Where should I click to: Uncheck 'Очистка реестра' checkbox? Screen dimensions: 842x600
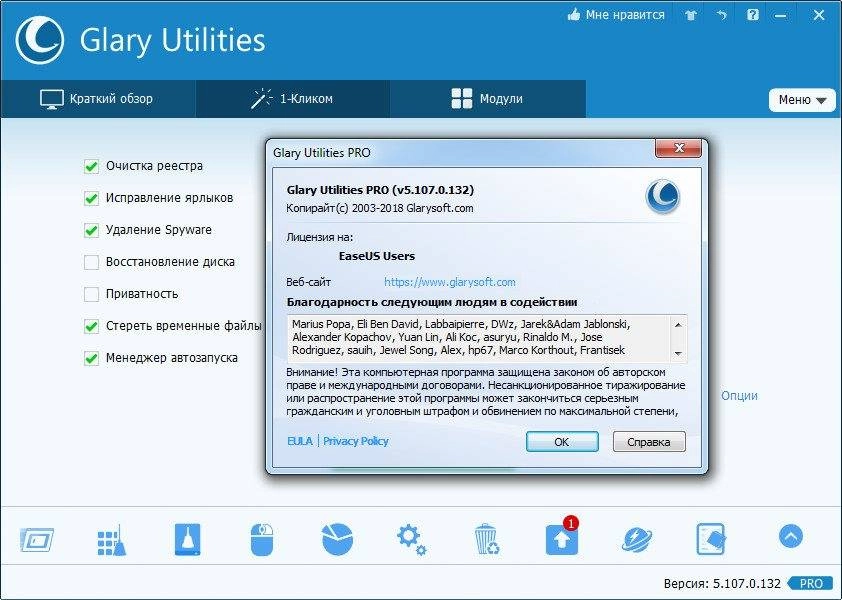coord(91,167)
